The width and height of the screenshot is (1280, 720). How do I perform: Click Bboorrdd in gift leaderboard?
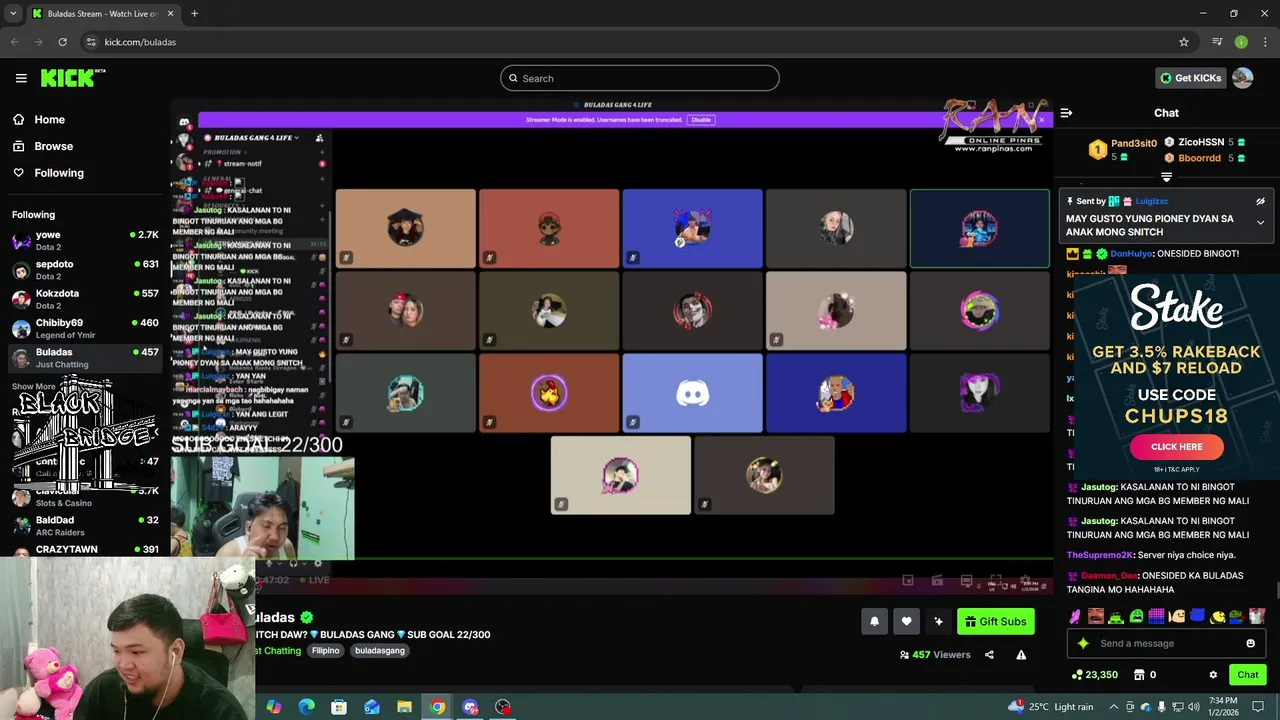tap(1199, 158)
